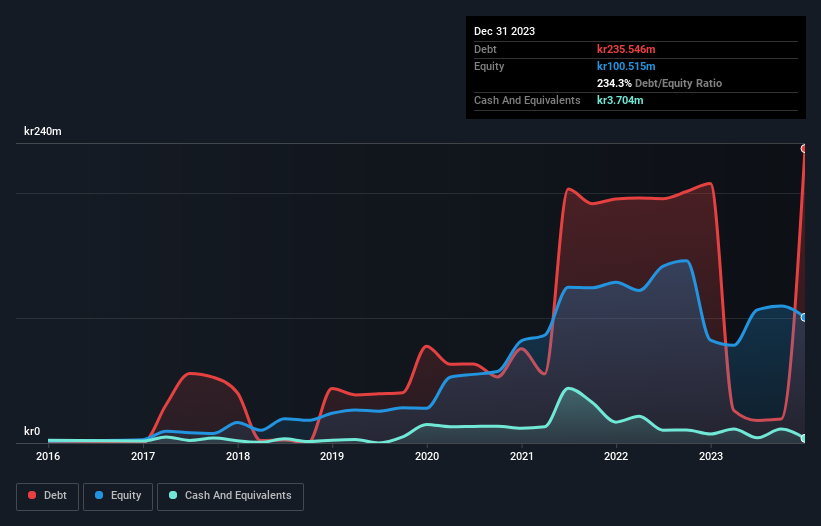Click the blue Equity data point at chart end

click(x=804, y=317)
